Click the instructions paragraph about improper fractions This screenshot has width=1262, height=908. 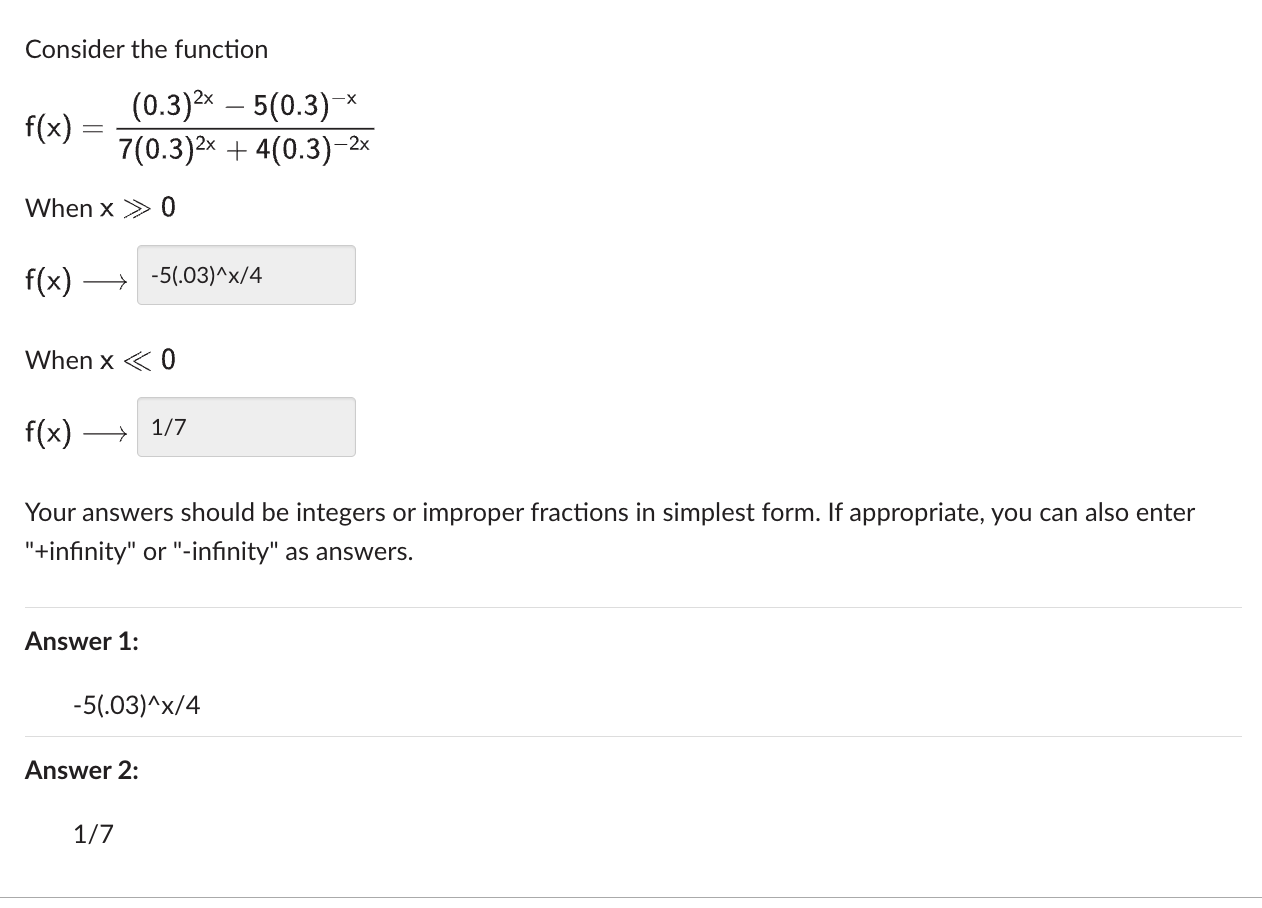click(x=610, y=530)
